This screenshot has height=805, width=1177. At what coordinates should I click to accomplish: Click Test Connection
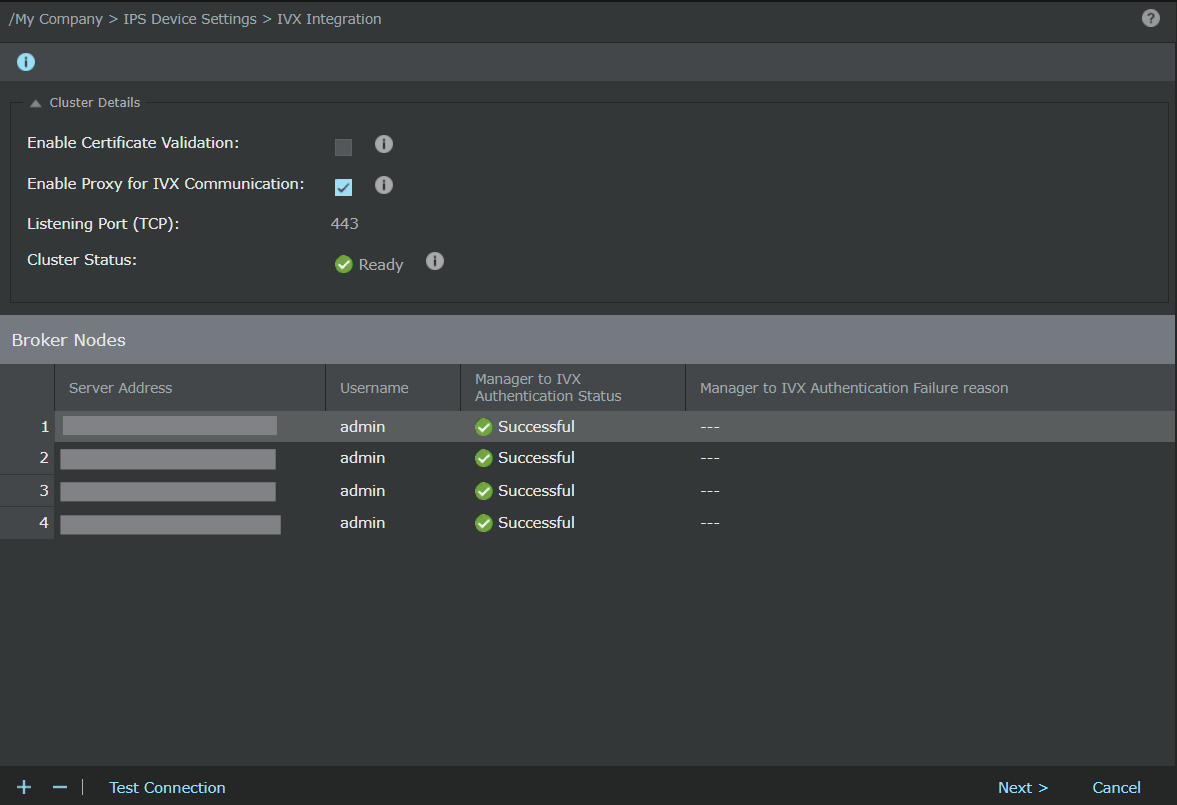tap(167, 788)
